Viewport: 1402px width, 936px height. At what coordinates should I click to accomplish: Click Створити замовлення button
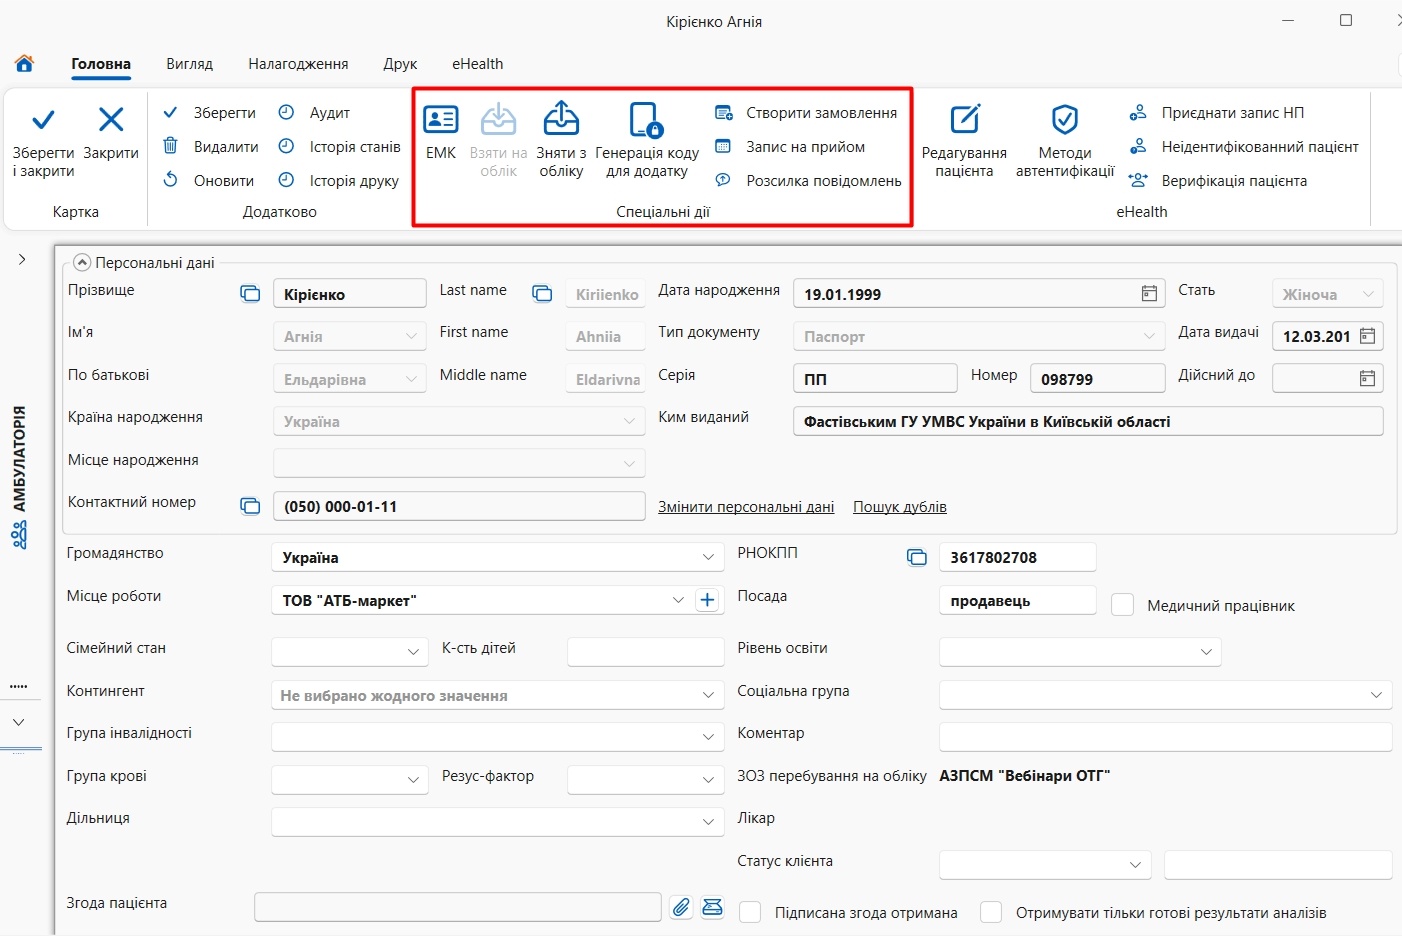click(807, 113)
